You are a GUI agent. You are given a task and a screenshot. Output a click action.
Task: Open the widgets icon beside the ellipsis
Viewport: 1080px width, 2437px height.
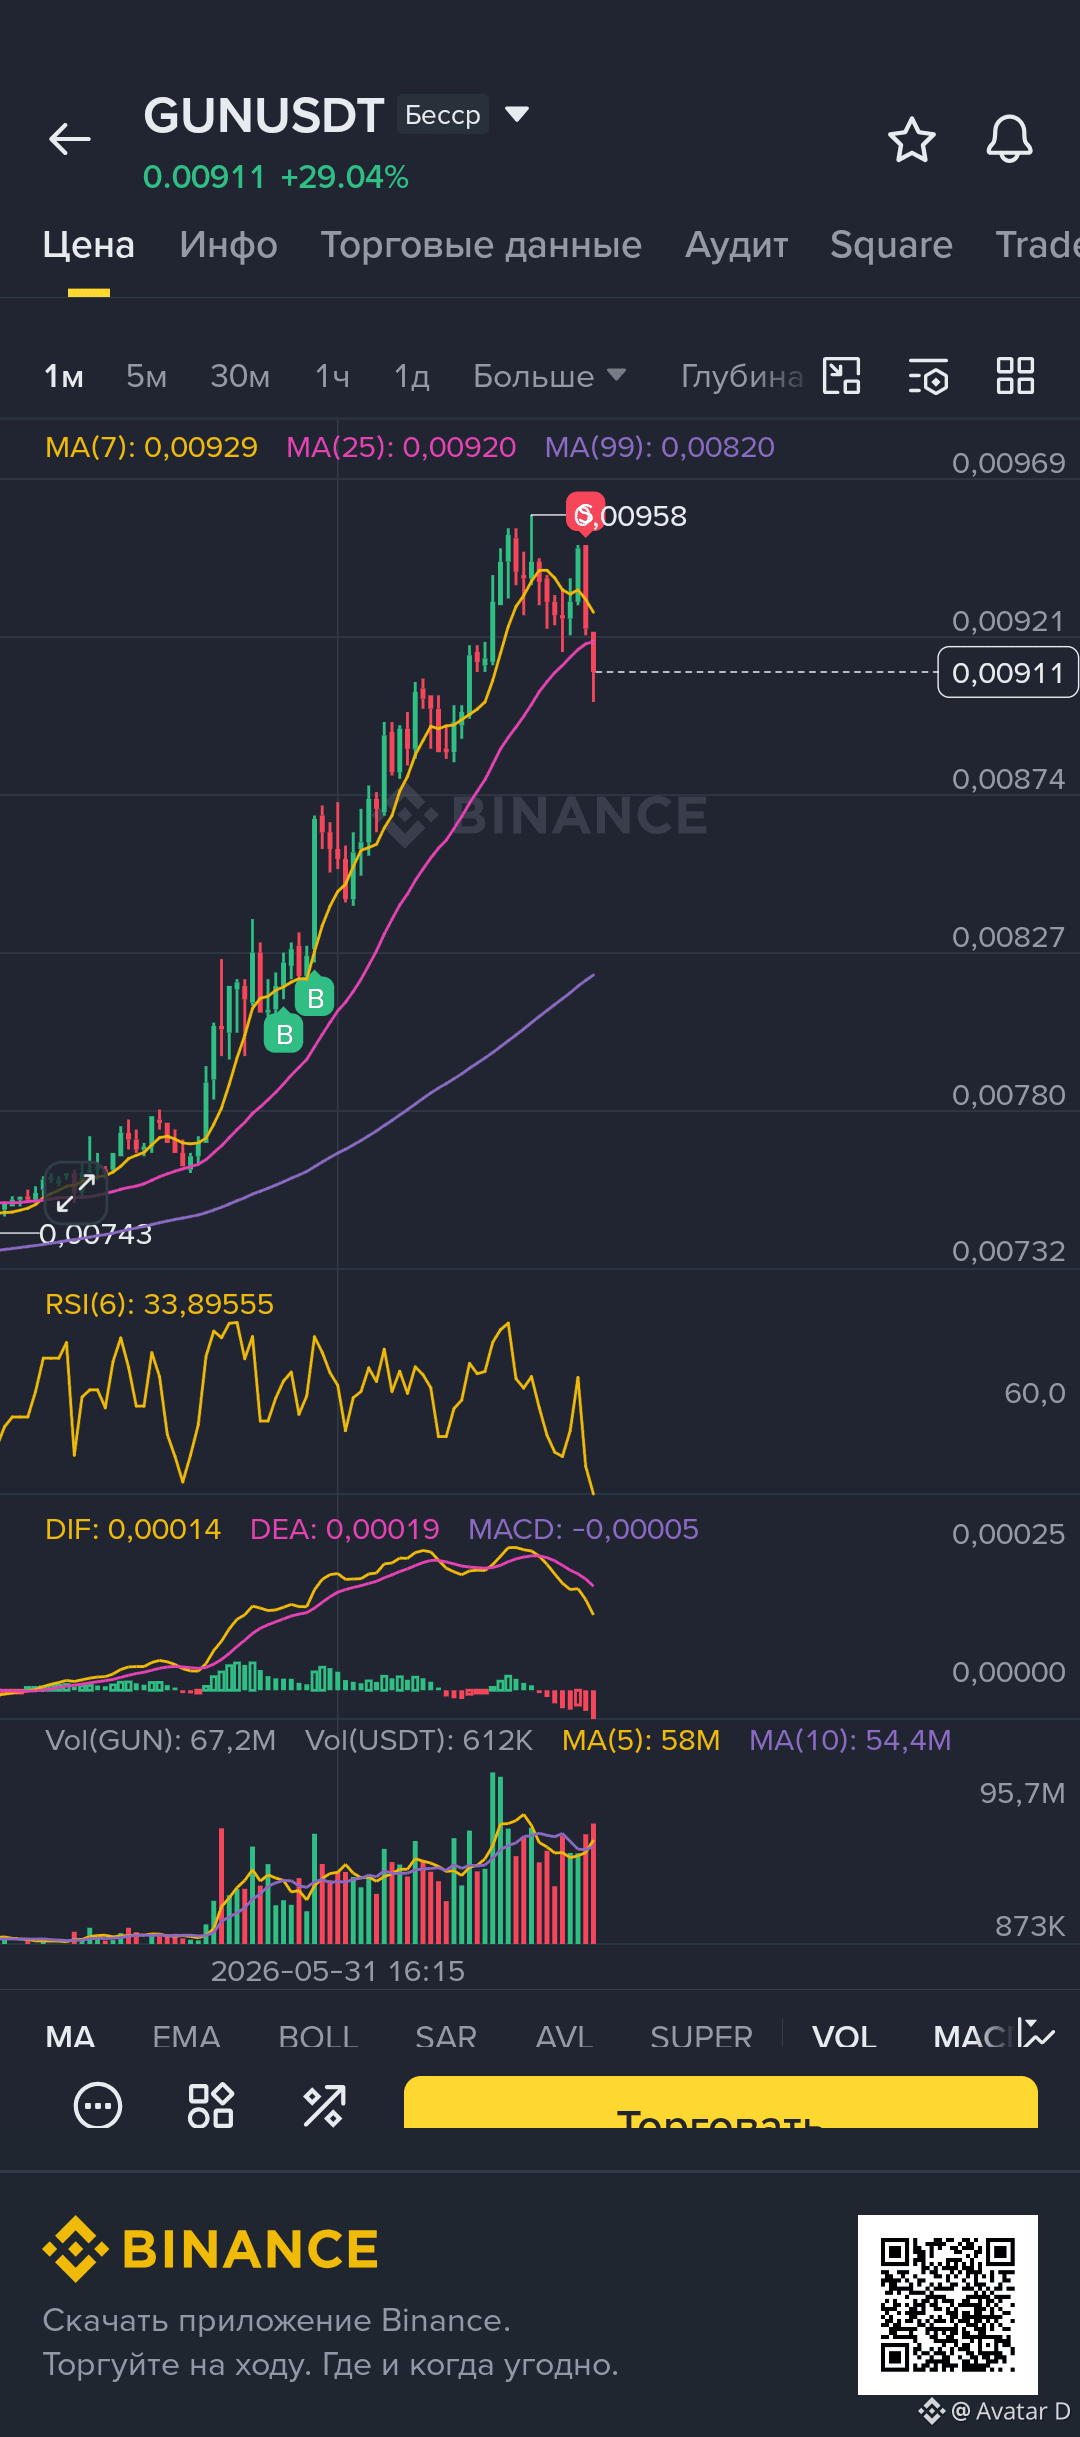[x=211, y=2106]
